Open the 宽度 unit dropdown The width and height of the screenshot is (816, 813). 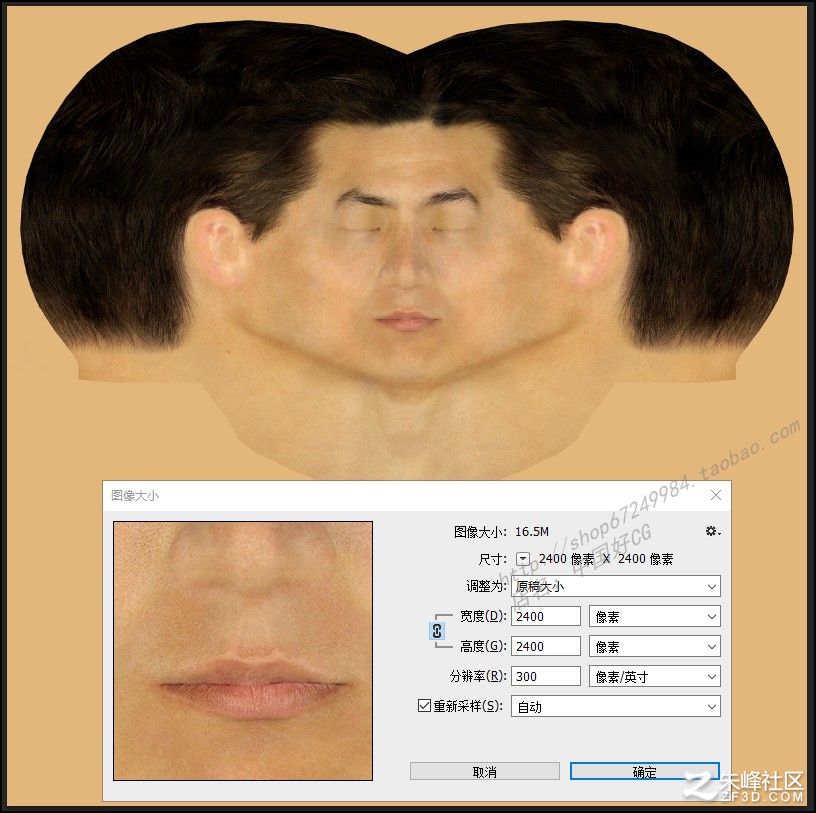tap(655, 617)
